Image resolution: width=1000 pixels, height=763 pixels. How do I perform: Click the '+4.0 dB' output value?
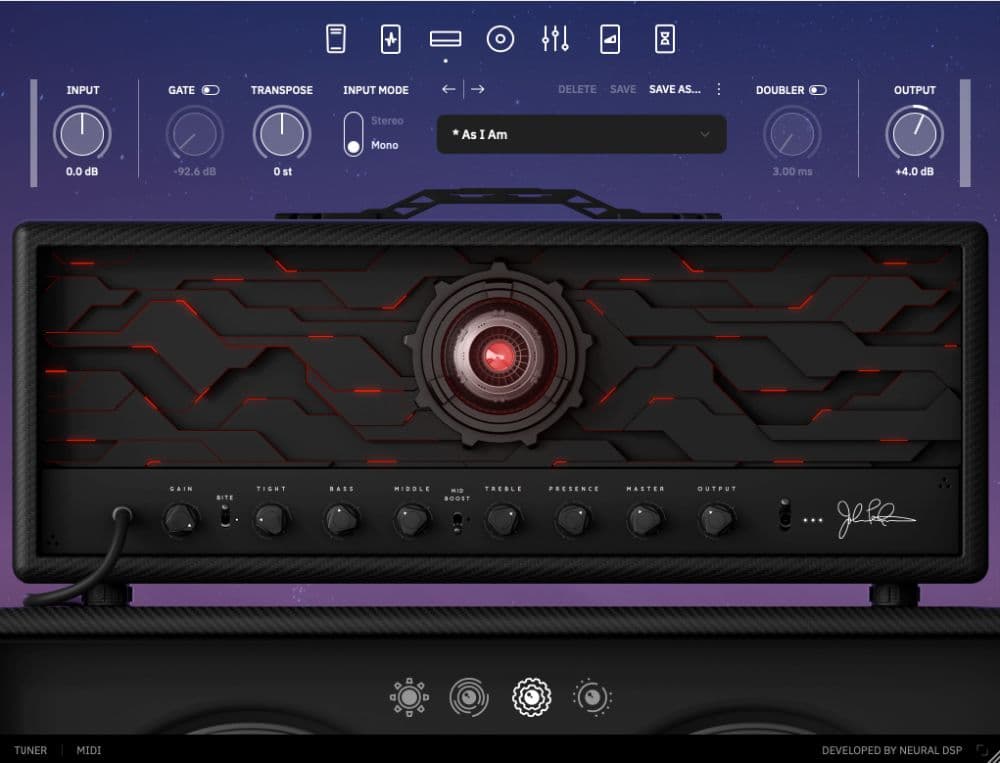pyautogui.click(x=915, y=172)
